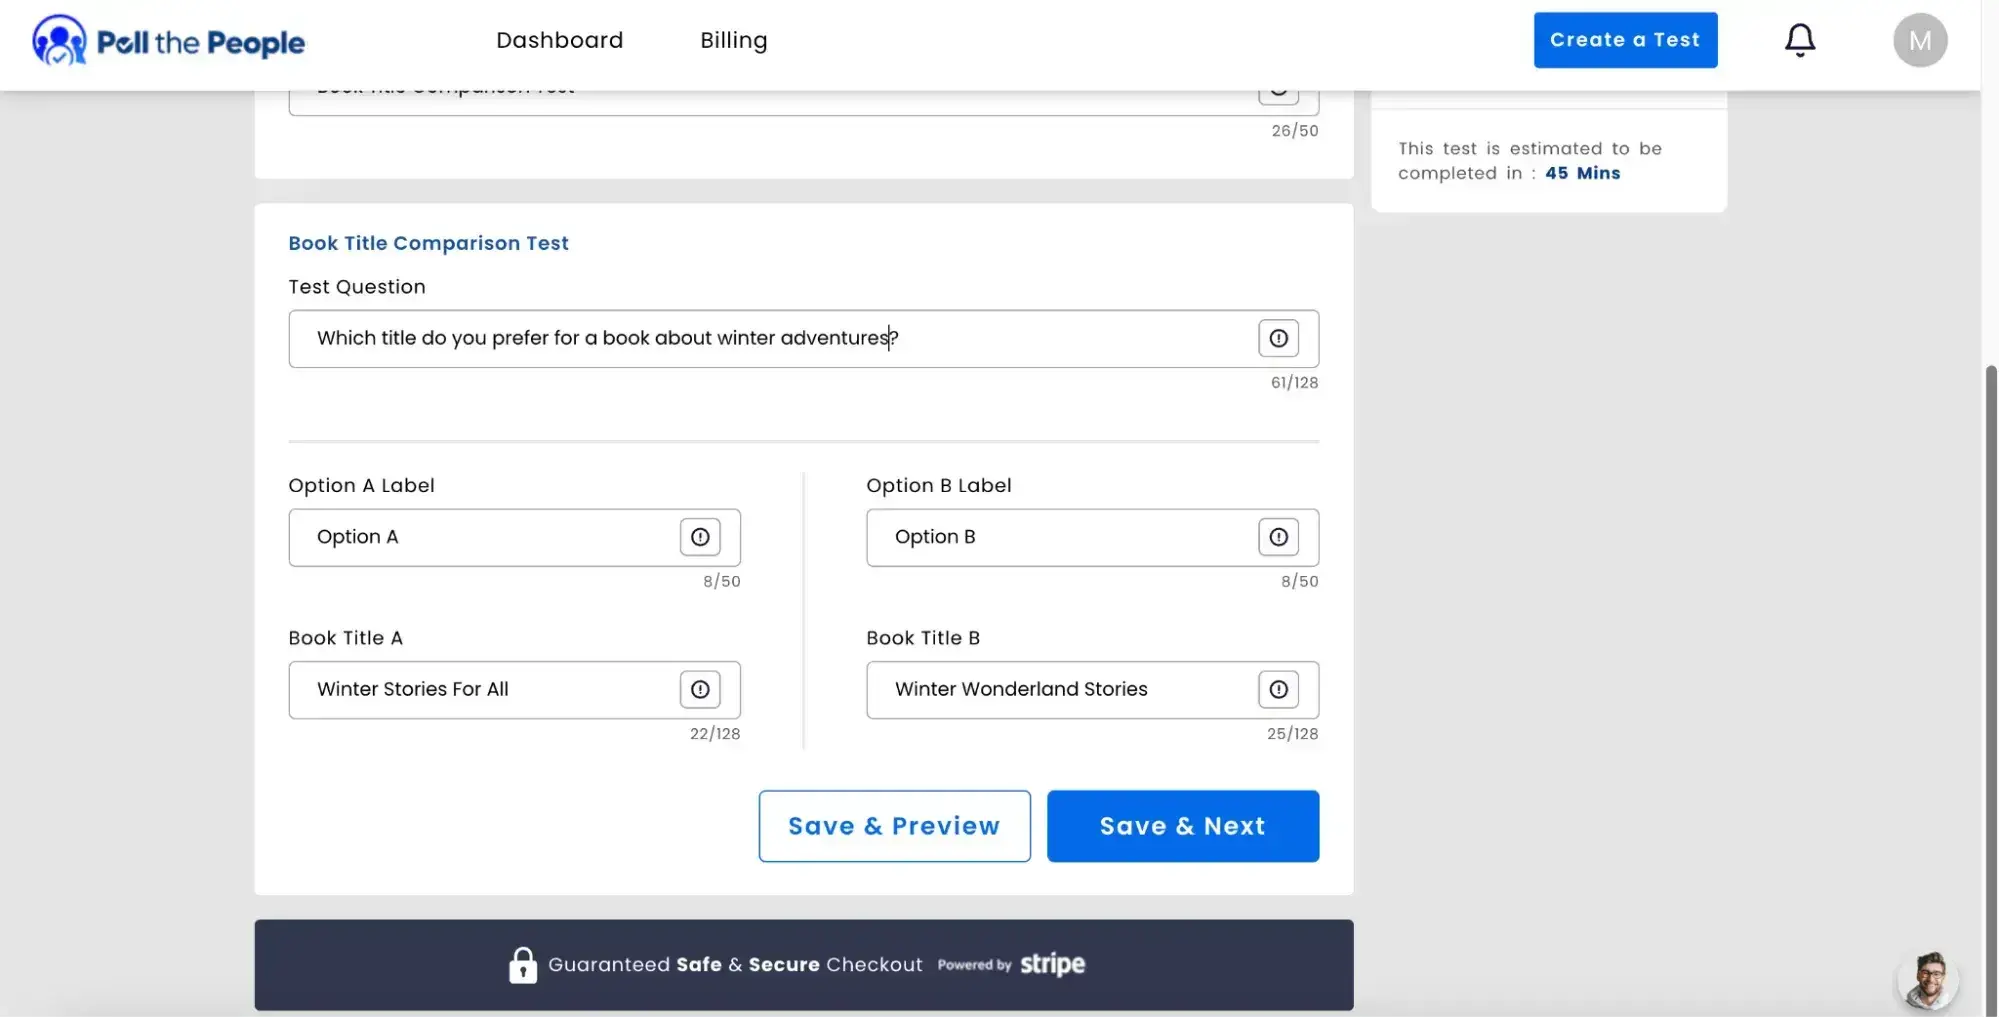Image resolution: width=1999 pixels, height=1018 pixels.
Task: Click info icon in Book Title A field
Action: 699,689
